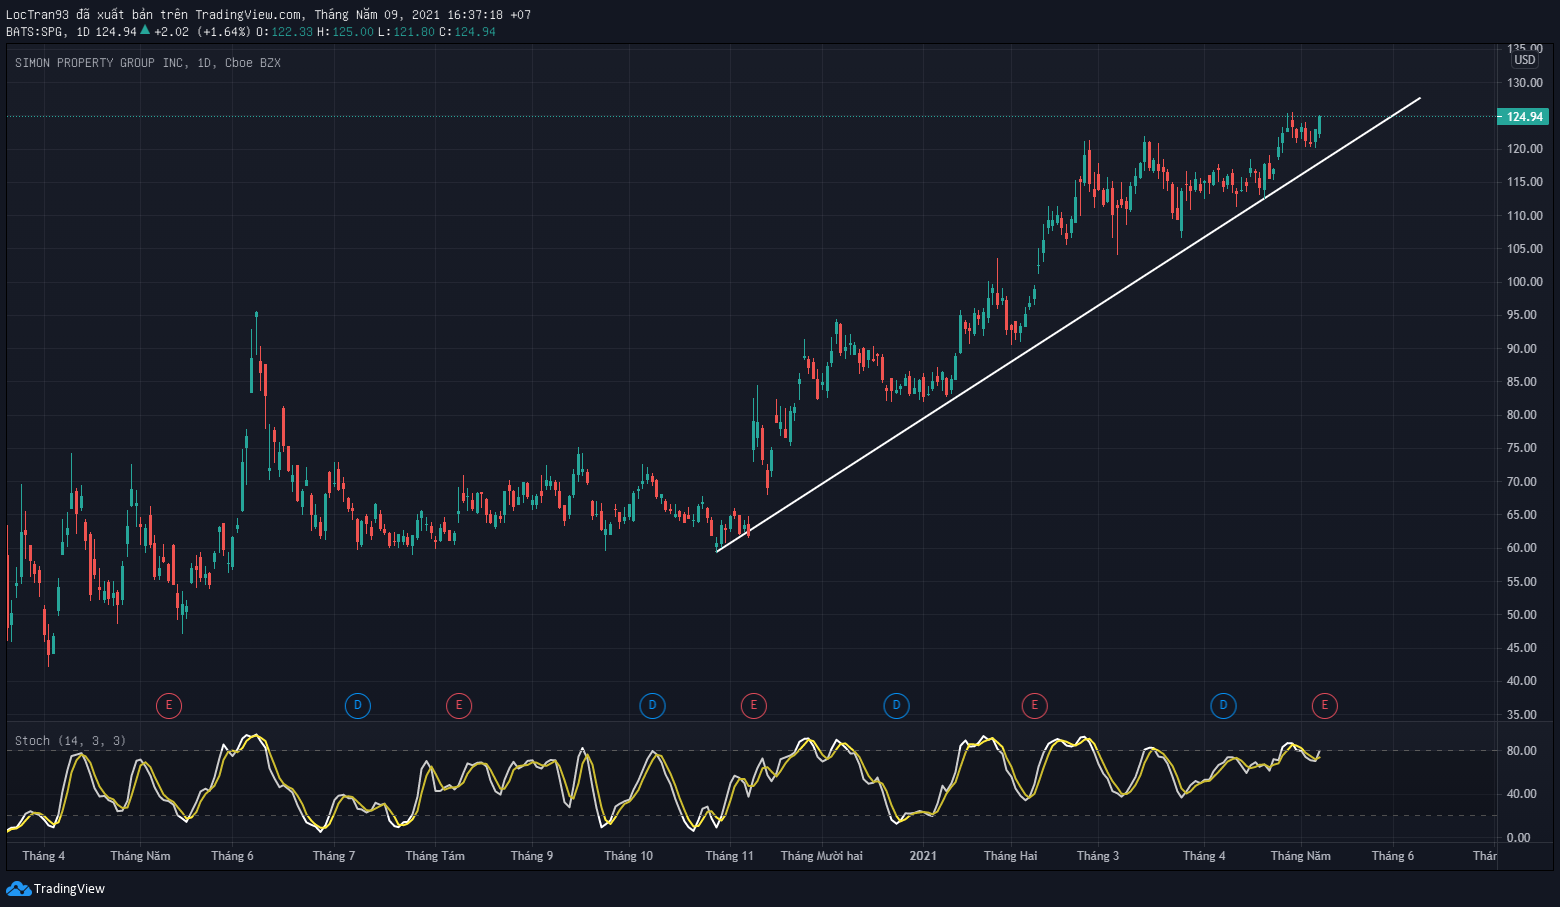The image size is (1560, 907).
Task: Click the 80.00 stochastic scale label
Action: [1522, 751]
